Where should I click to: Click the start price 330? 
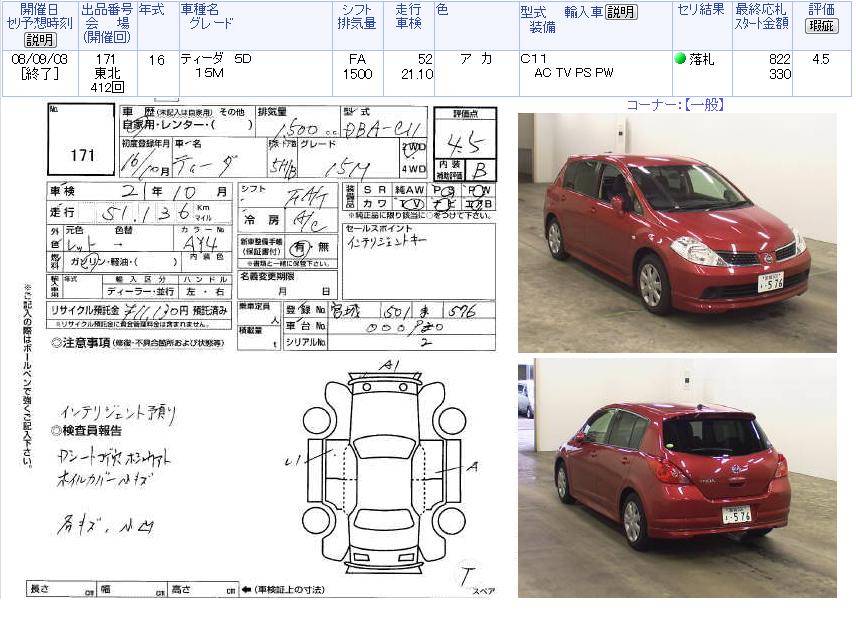780,74
